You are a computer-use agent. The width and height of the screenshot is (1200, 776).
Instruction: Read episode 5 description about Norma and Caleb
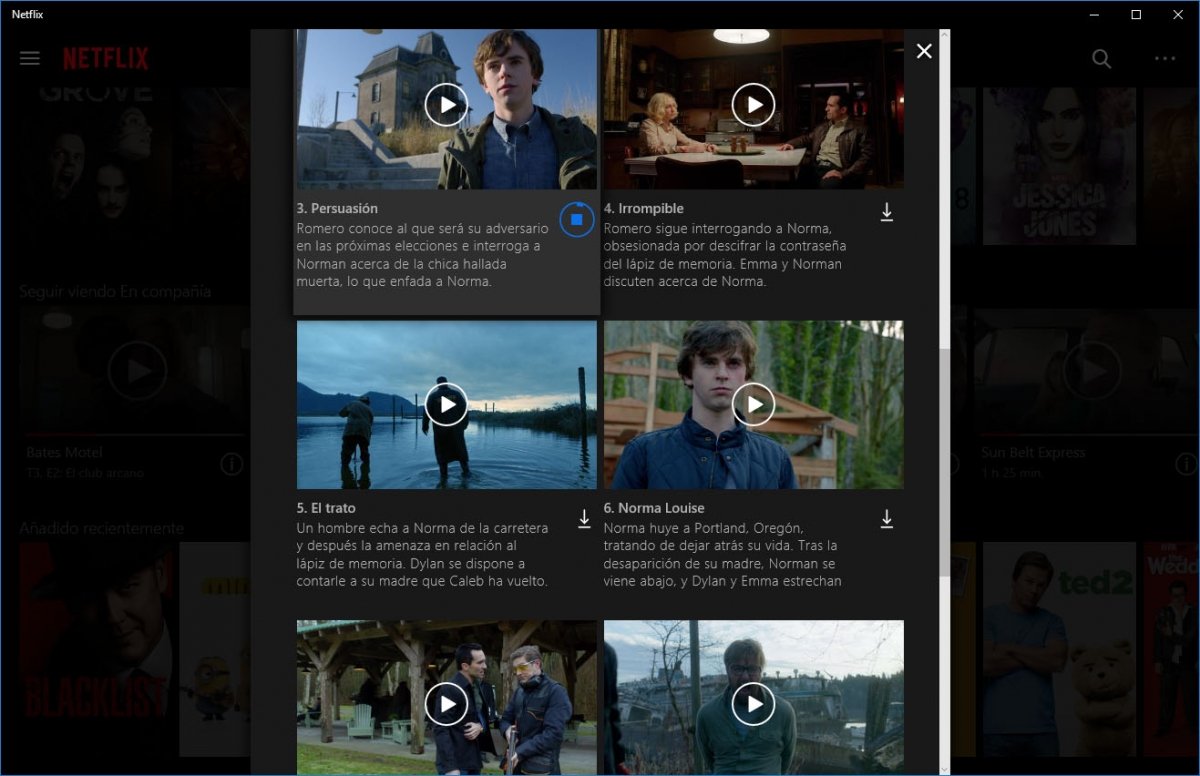423,554
